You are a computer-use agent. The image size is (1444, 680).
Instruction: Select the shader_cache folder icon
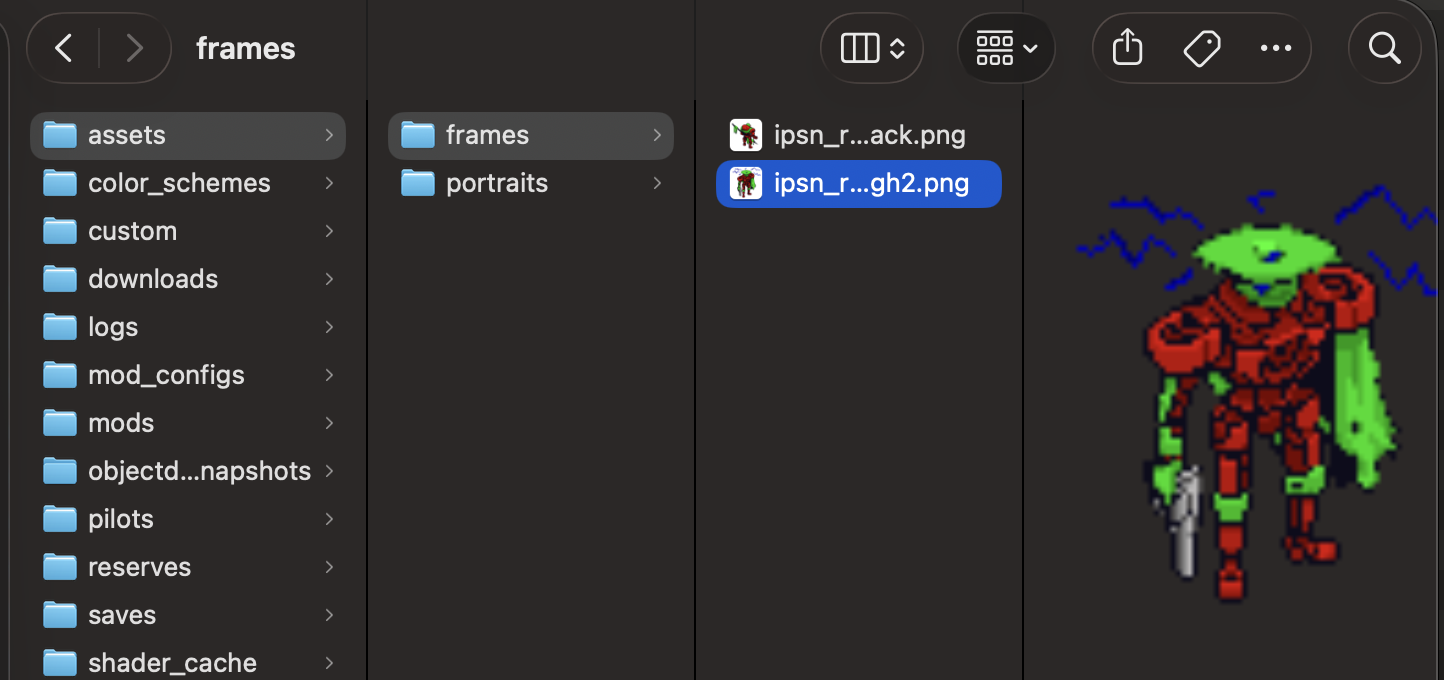pos(60,663)
